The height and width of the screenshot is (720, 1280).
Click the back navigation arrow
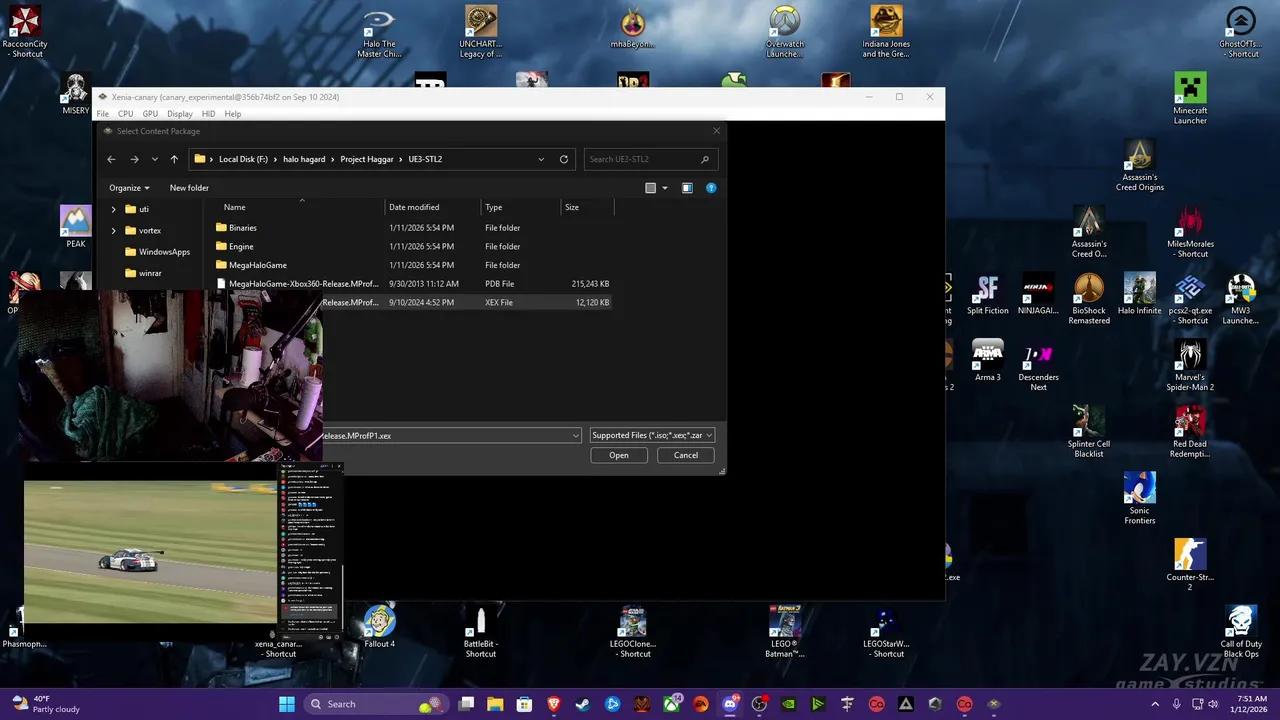click(111, 159)
